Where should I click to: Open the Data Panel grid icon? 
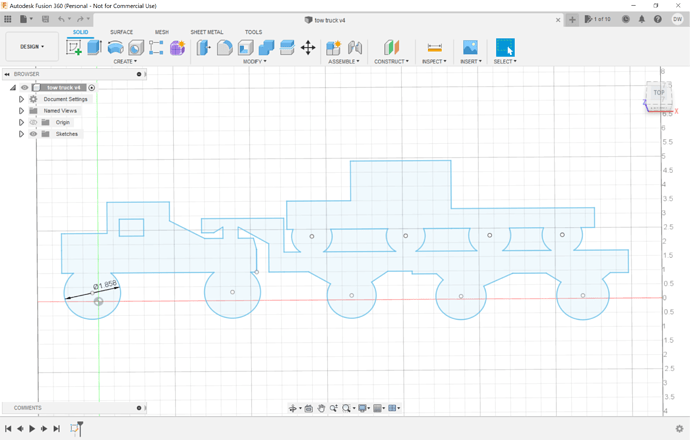7,19
